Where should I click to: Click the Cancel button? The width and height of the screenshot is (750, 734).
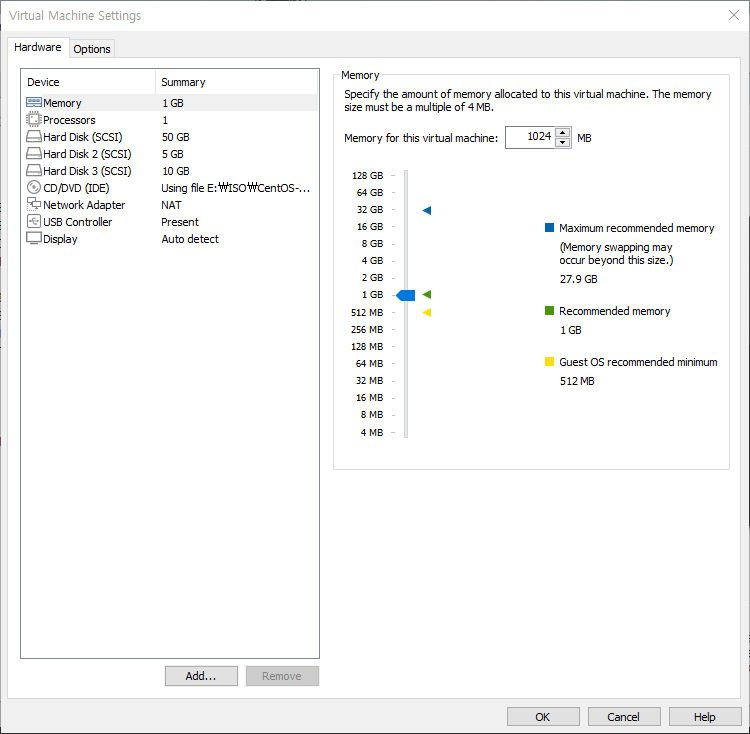(624, 716)
